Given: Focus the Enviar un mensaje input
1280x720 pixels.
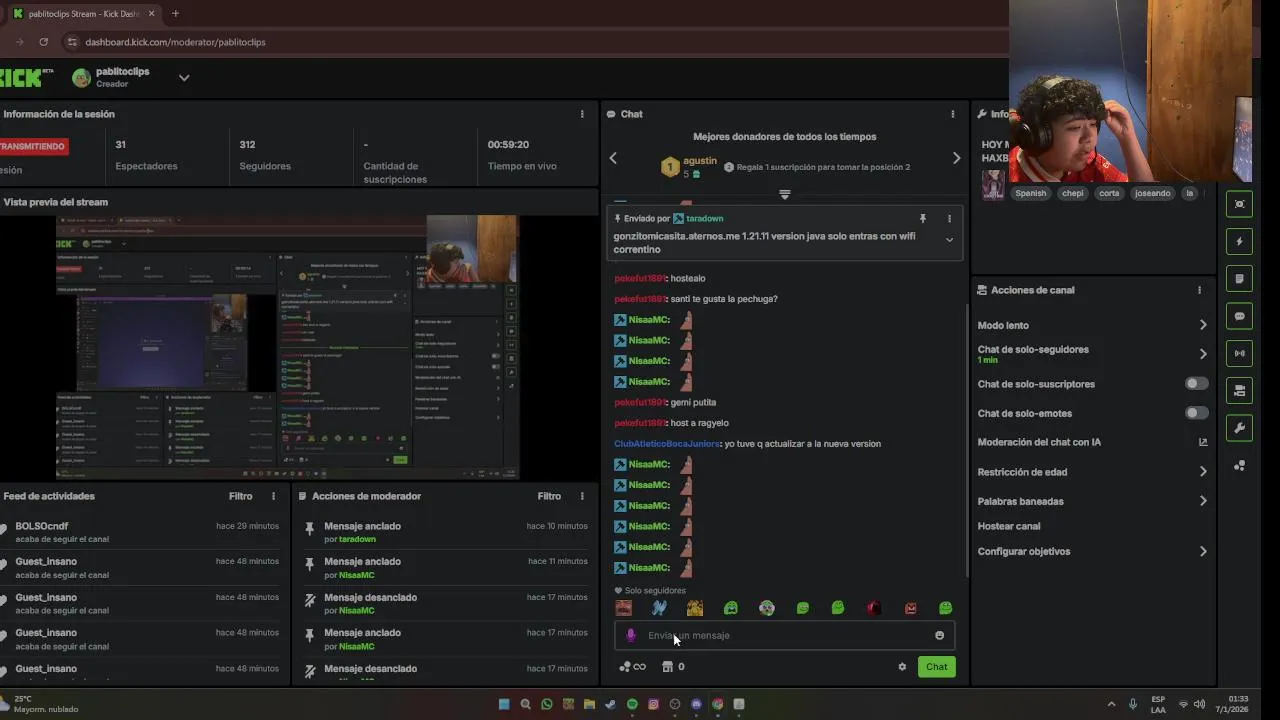Looking at the screenshot, I should point(785,635).
